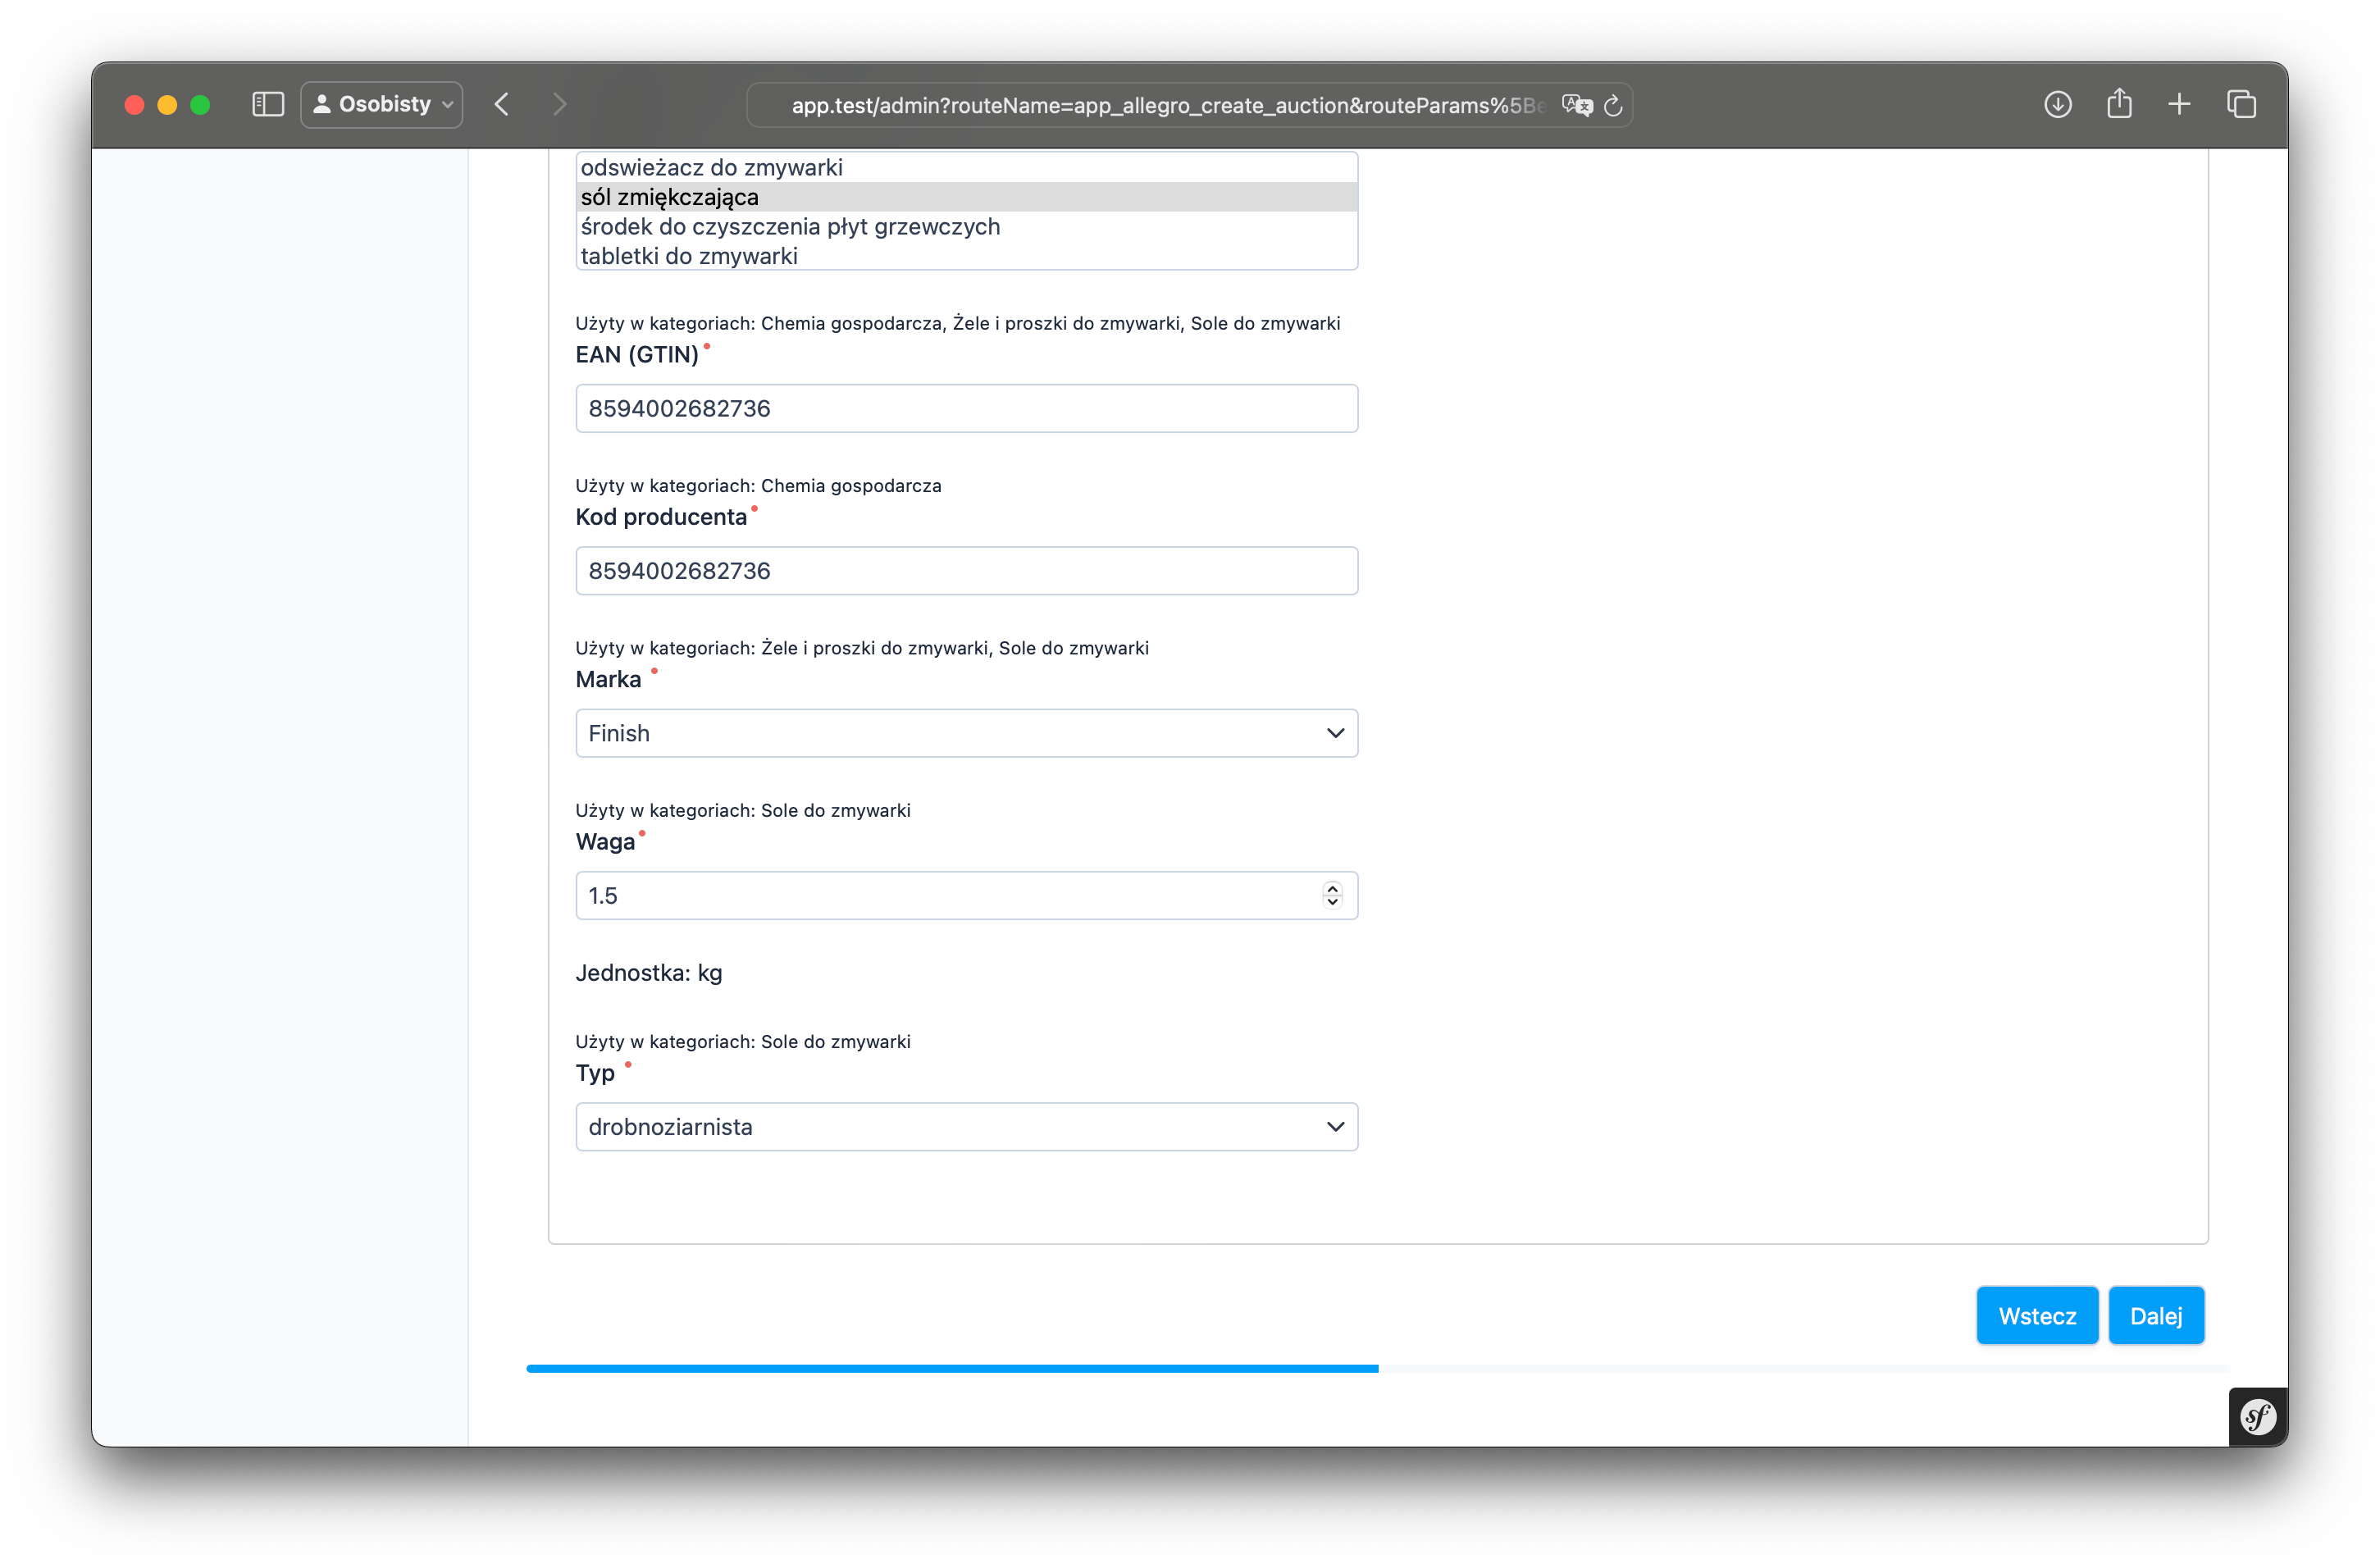Open the share icon
This screenshot has height=1568, width=2380.
tap(2119, 104)
